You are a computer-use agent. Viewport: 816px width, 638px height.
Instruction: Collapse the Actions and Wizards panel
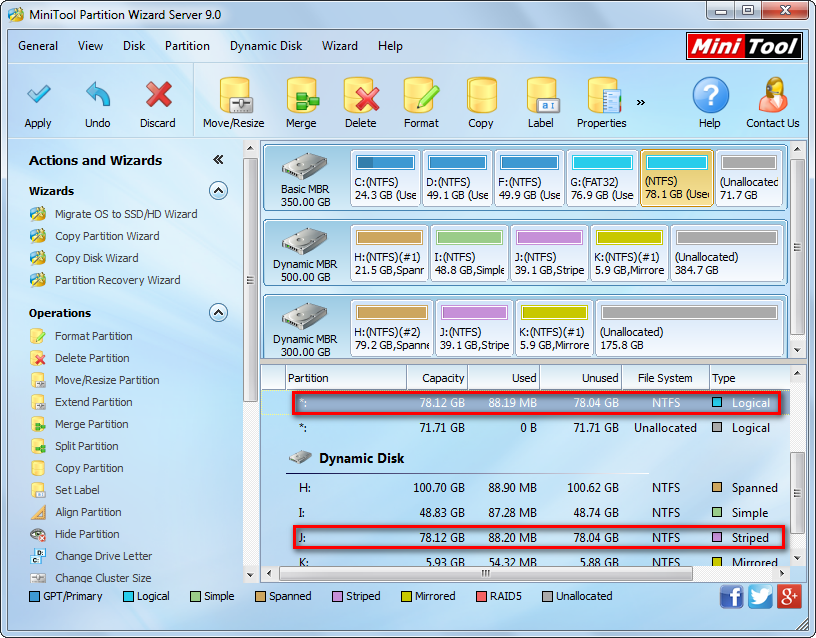tap(219, 160)
